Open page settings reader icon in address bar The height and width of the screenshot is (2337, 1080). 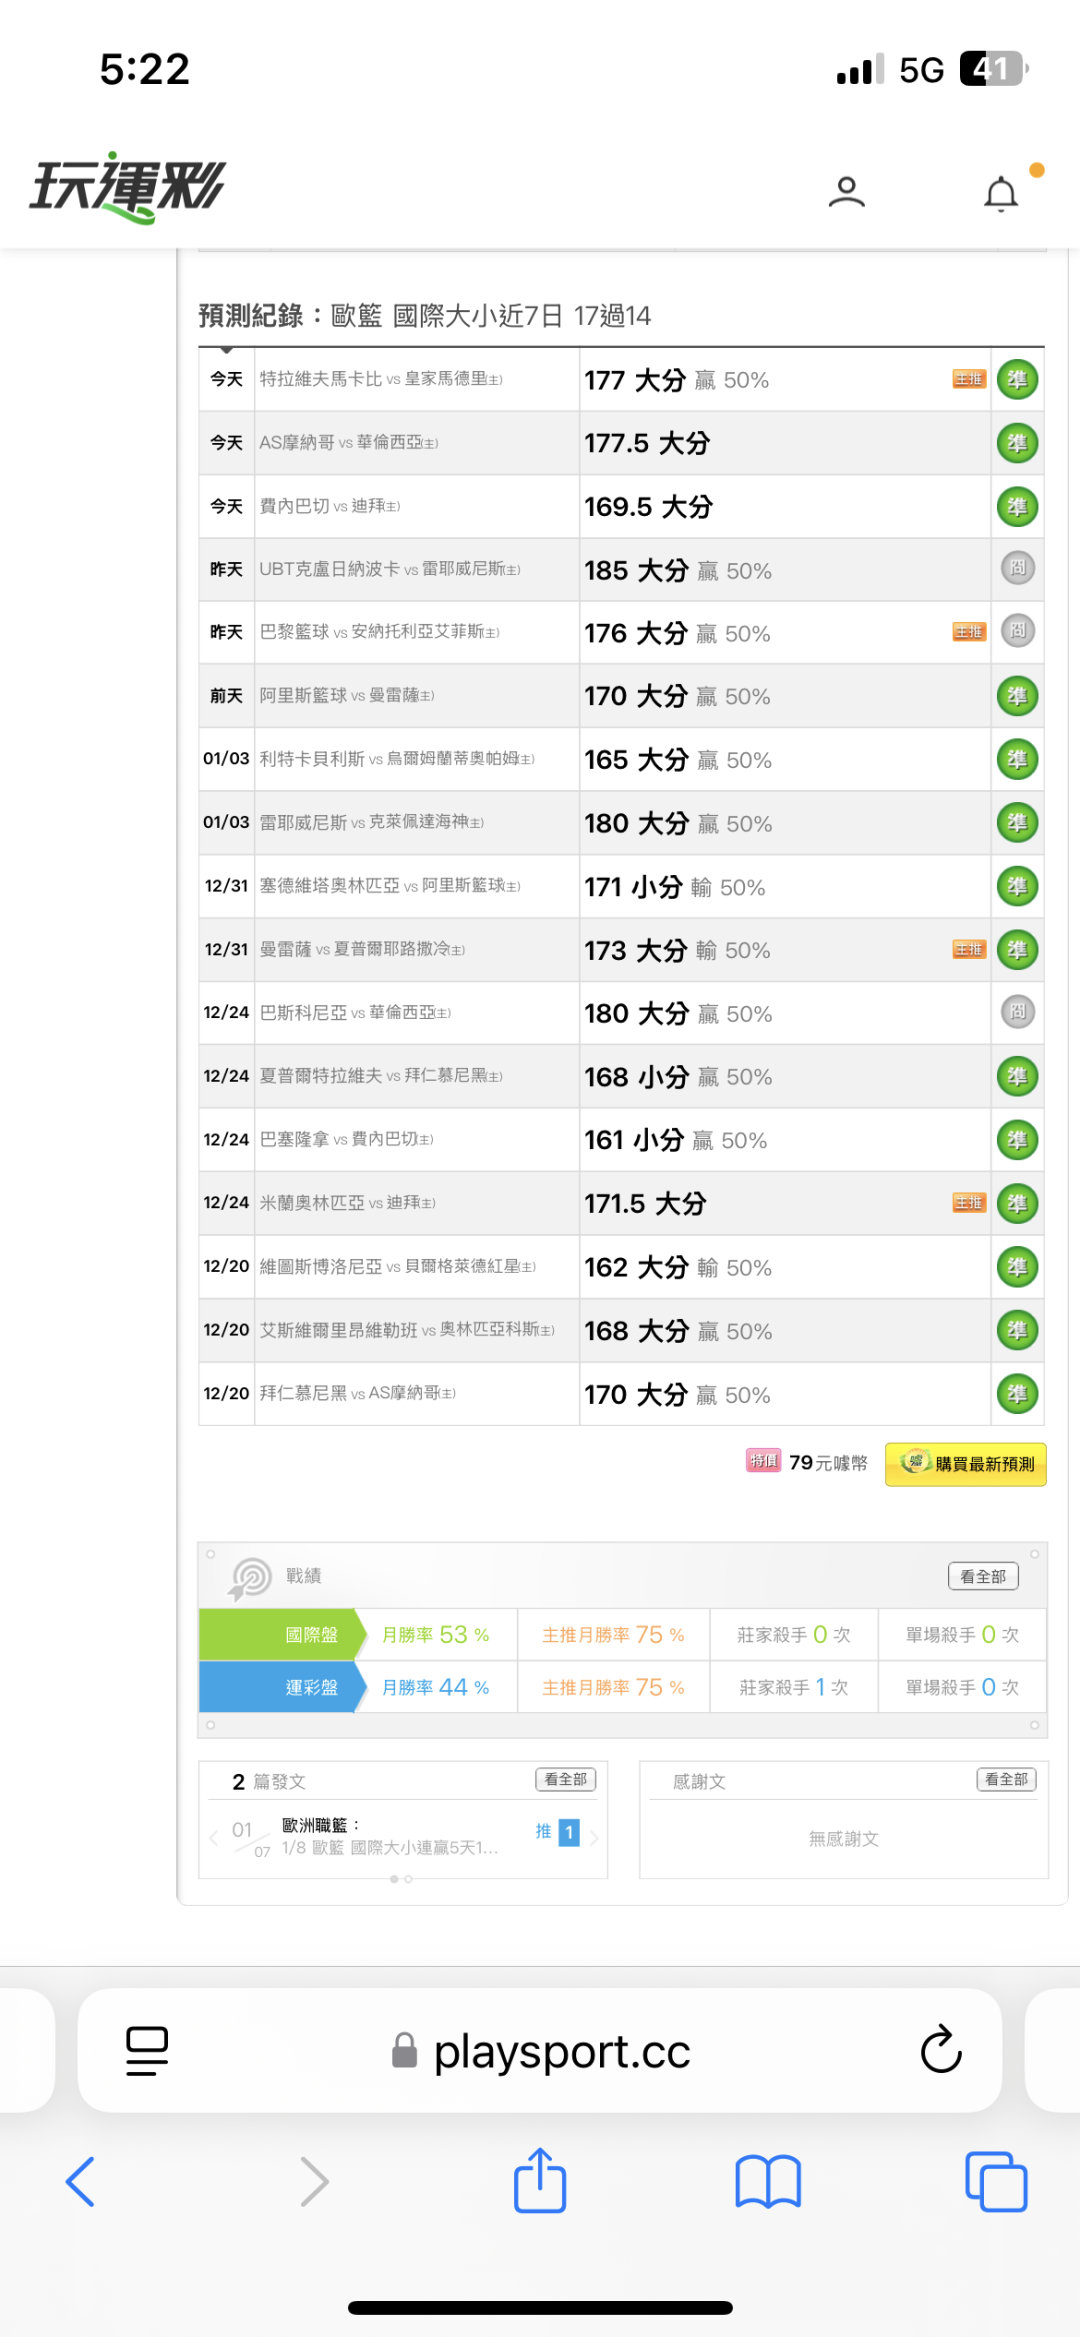coord(147,2050)
